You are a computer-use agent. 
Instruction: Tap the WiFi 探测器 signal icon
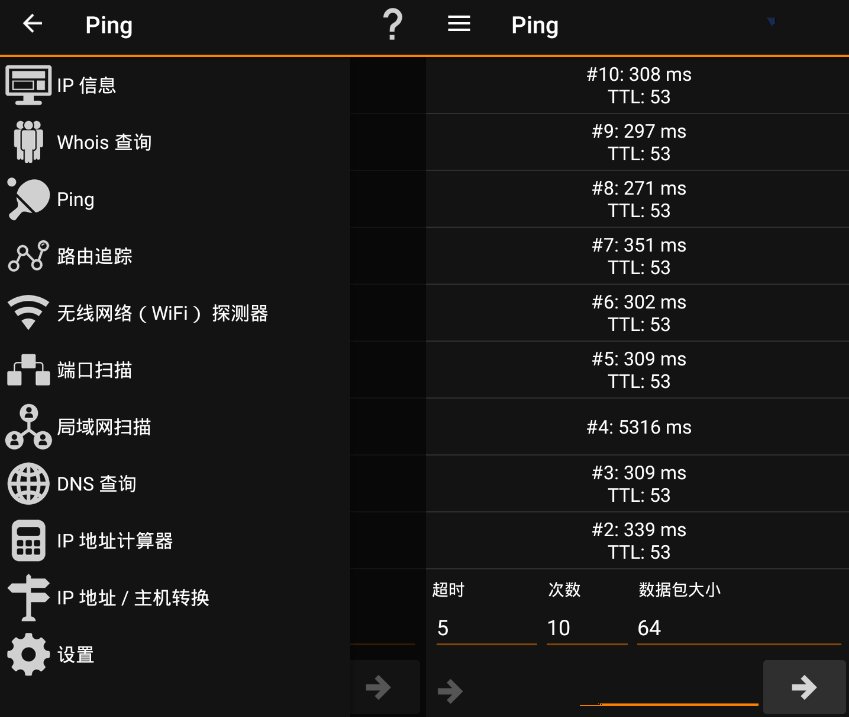(28, 313)
